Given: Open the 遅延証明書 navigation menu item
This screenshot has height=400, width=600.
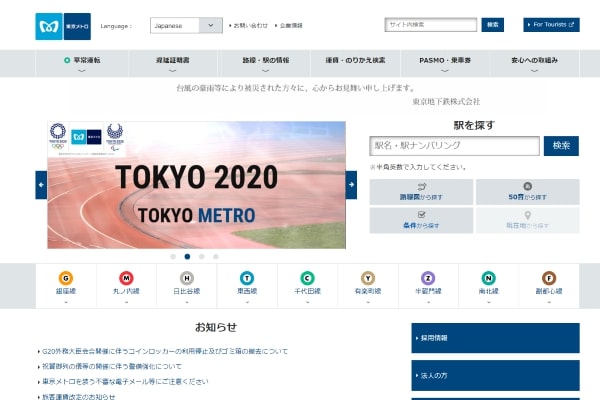Looking at the screenshot, I should coord(173,64).
